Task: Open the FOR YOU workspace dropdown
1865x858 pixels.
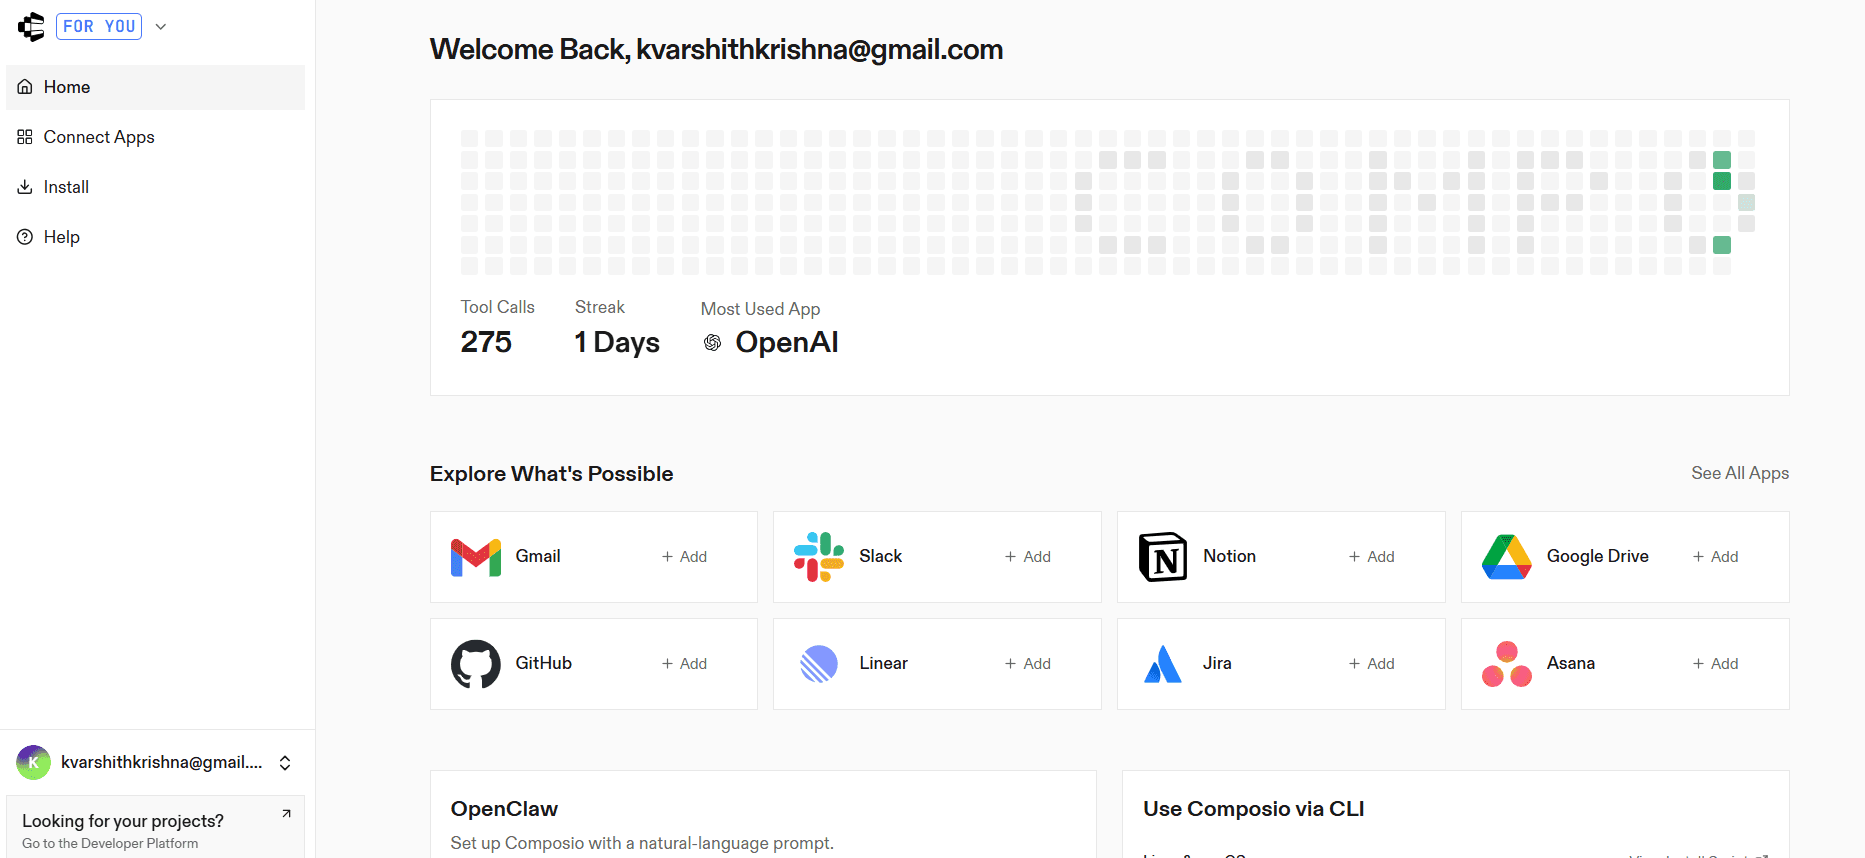Action: [99, 27]
